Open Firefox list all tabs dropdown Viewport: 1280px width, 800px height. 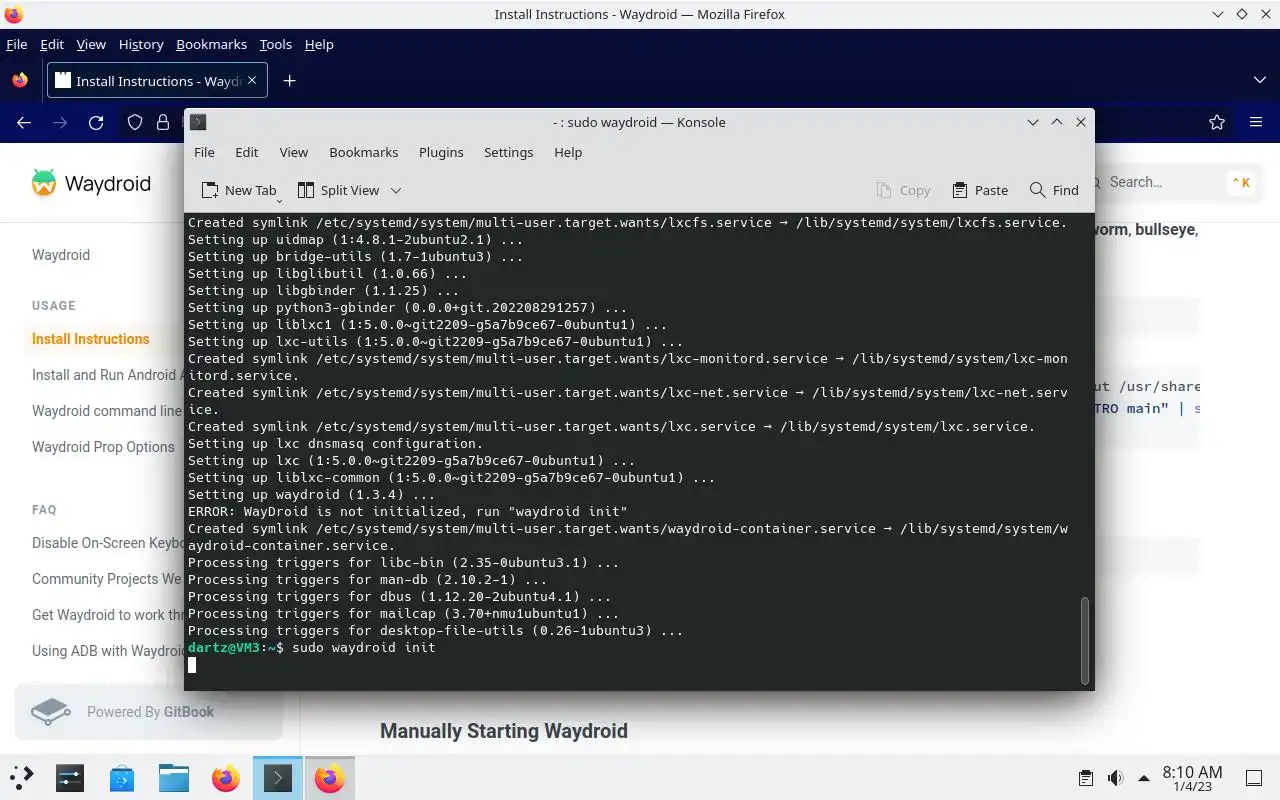(x=1259, y=80)
